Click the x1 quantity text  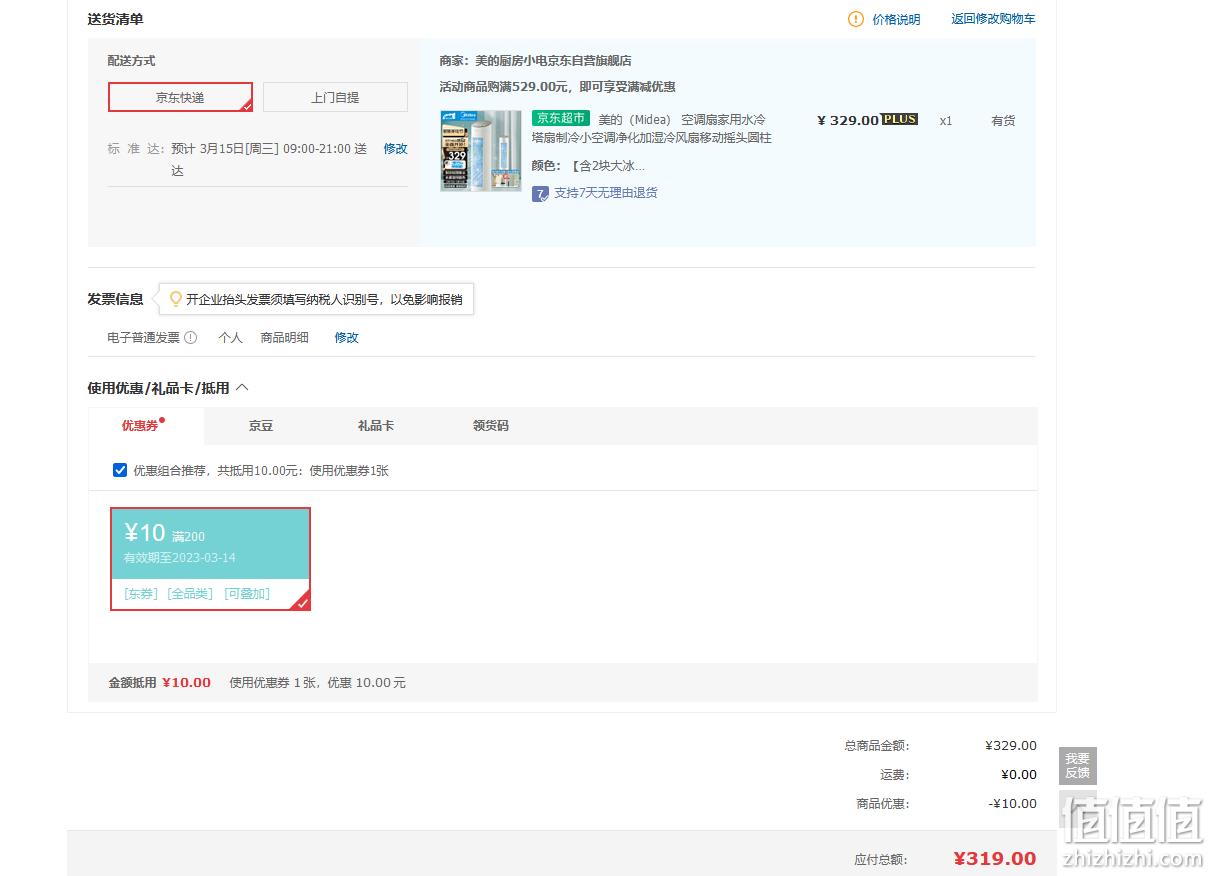click(946, 121)
